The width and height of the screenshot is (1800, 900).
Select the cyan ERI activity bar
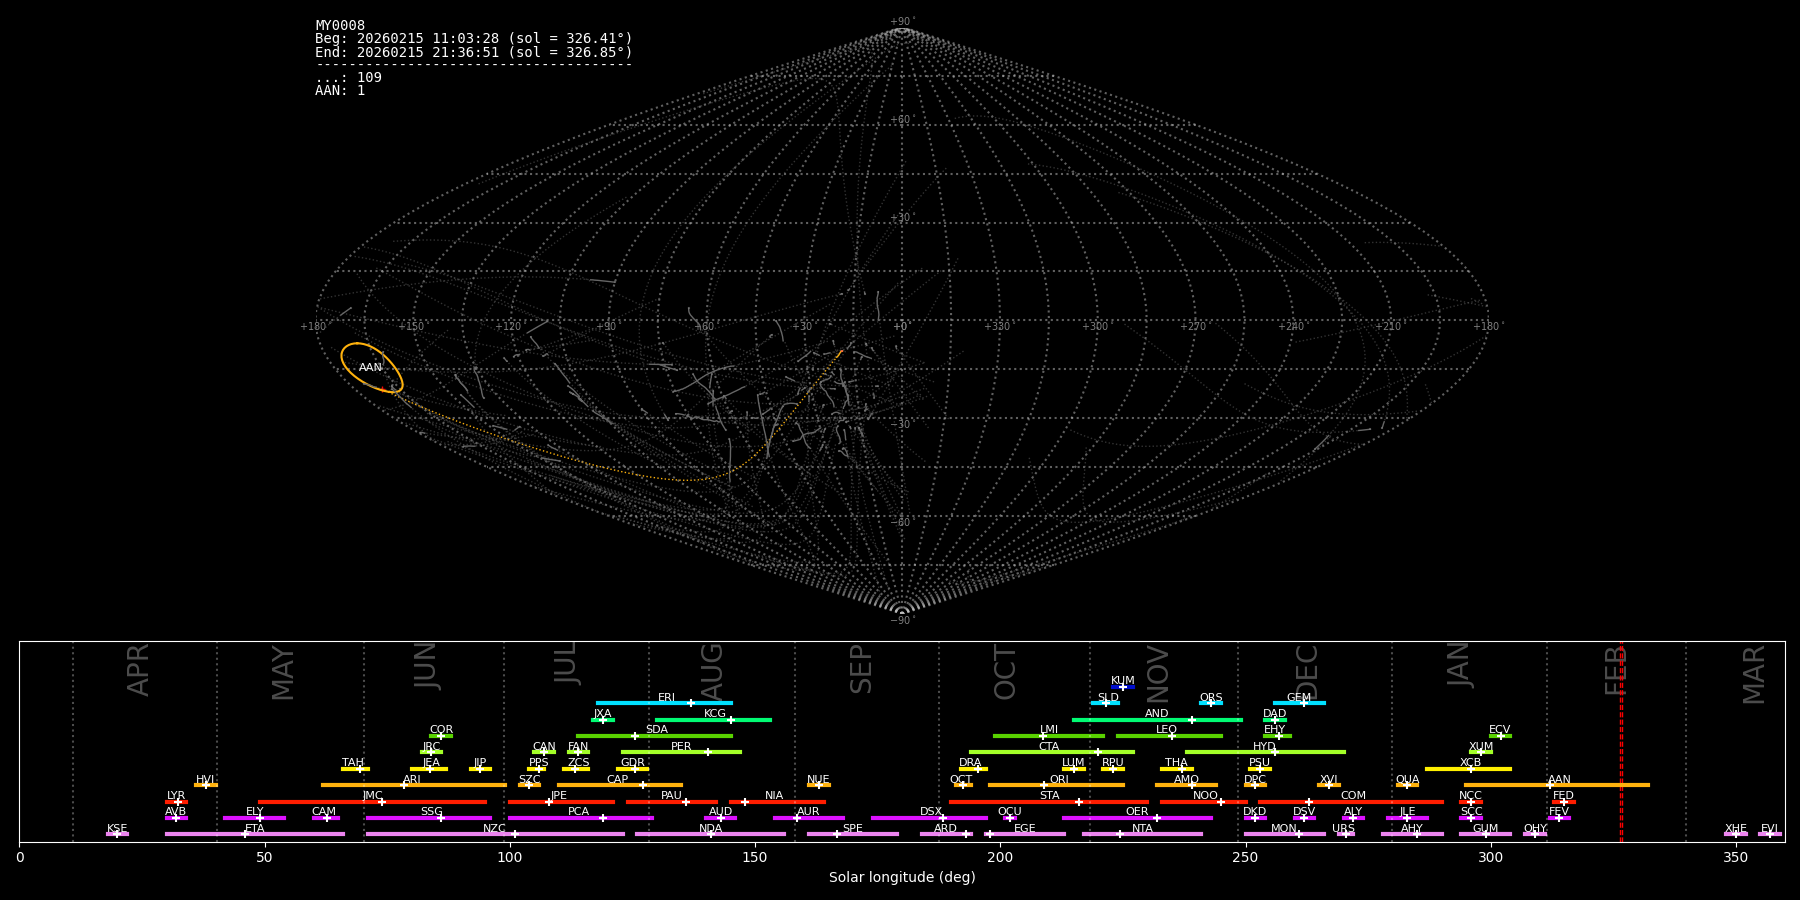tap(664, 703)
